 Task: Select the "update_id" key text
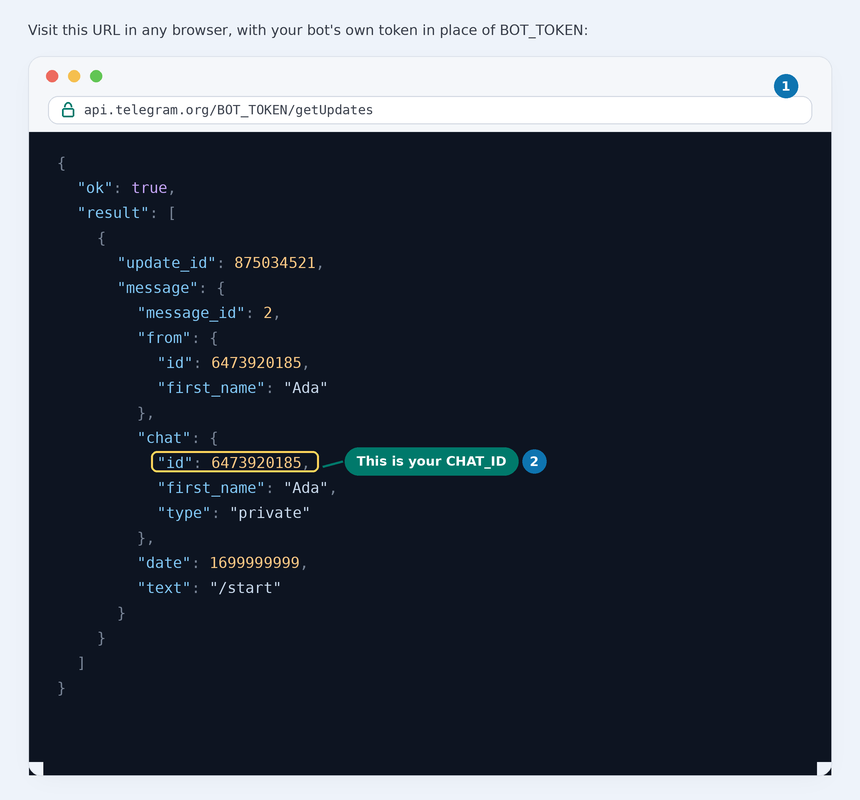pyautogui.click(x=167, y=263)
